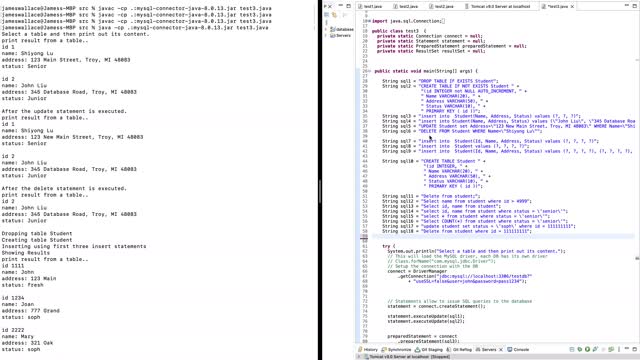This screenshot has width=640, height=360.
Task: Click 'id 1234' line in terminal
Action: click(13, 298)
